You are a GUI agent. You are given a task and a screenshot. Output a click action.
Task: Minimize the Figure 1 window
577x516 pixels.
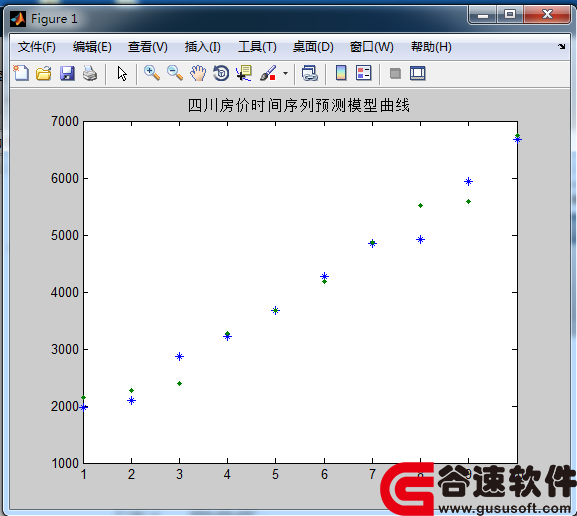(483, 15)
